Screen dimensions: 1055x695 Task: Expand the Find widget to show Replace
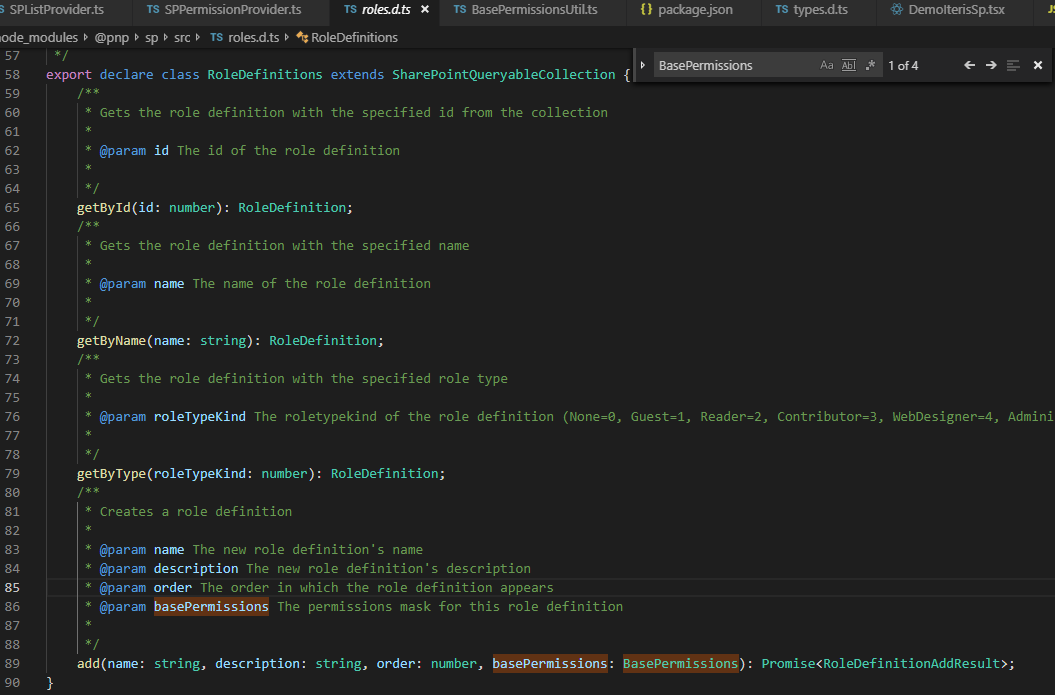click(x=642, y=65)
